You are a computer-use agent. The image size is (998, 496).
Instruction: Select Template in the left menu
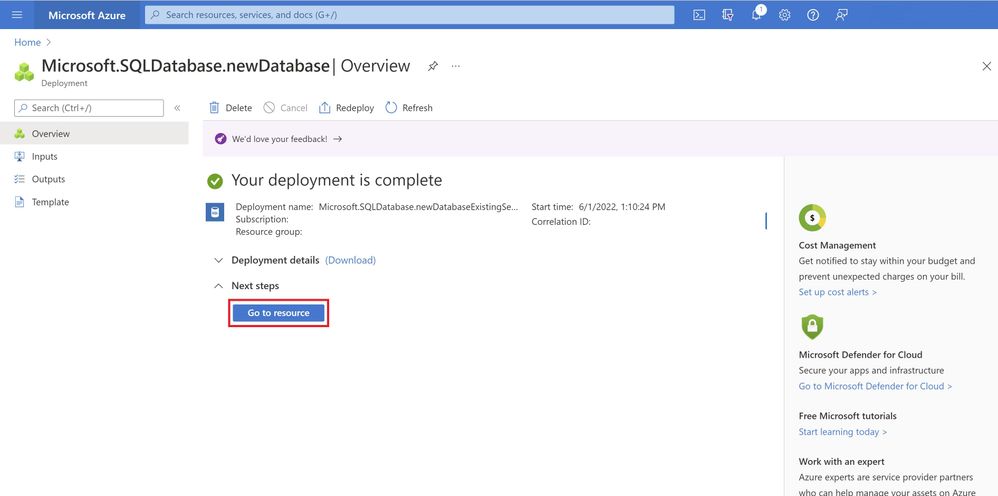[x=94, y=202]
